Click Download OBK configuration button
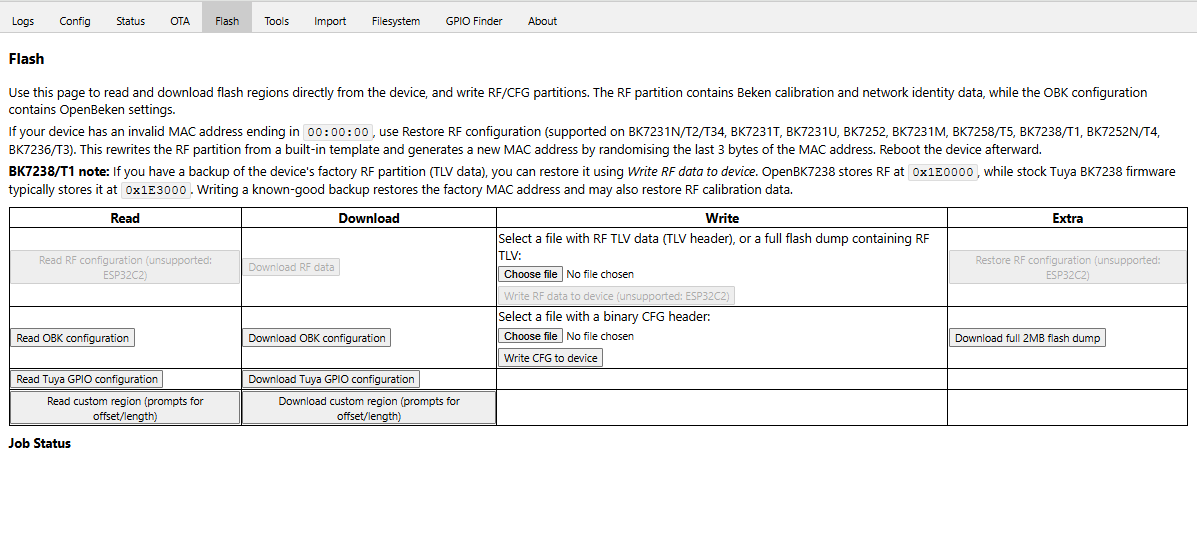Viewport: 1197px width, 542px height. [x=317, y=337]
